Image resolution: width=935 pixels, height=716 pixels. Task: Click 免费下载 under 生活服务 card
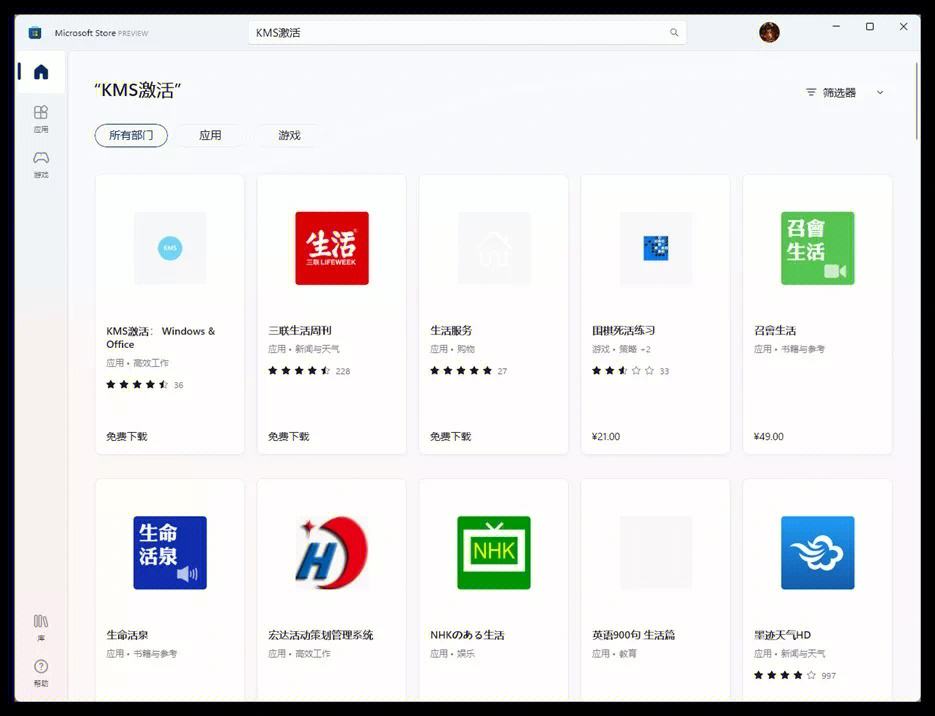451,436
